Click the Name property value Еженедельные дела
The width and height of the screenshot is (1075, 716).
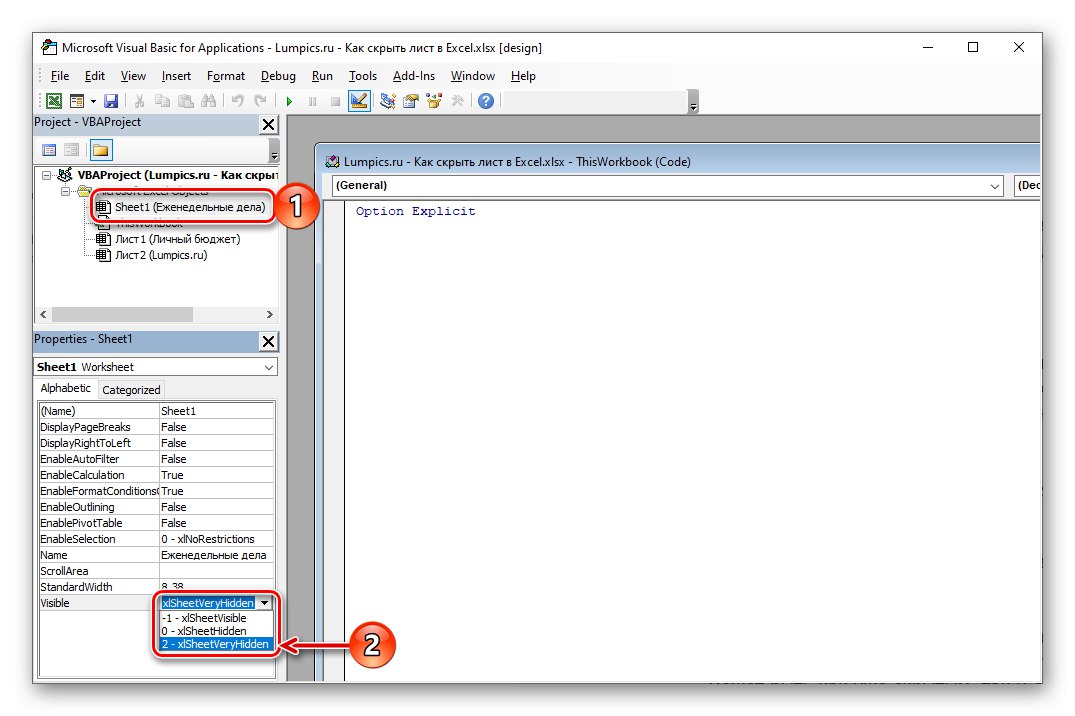[x=217, y=556]
